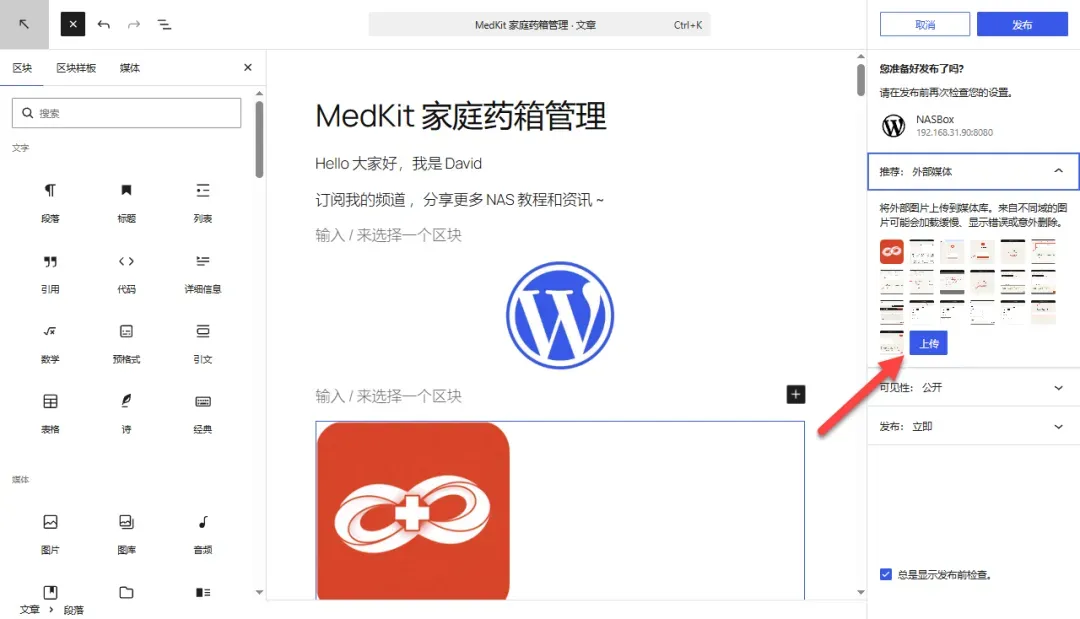The width and height of the screenshot is (1080, 619).
Task: Click the Upload (上传) button
Action: tap(928, 343)
